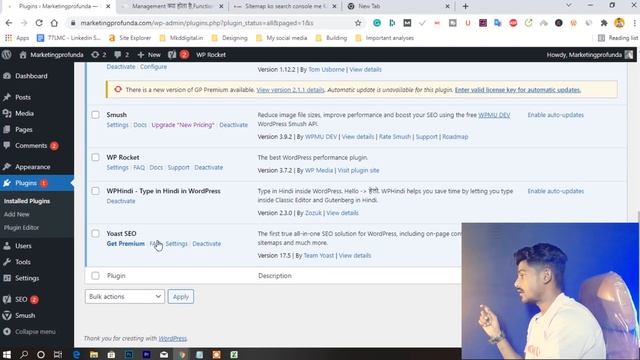The height and width of the screenshot is (360, 640).
Task: Click the Apply button
Action: [180, 296]
